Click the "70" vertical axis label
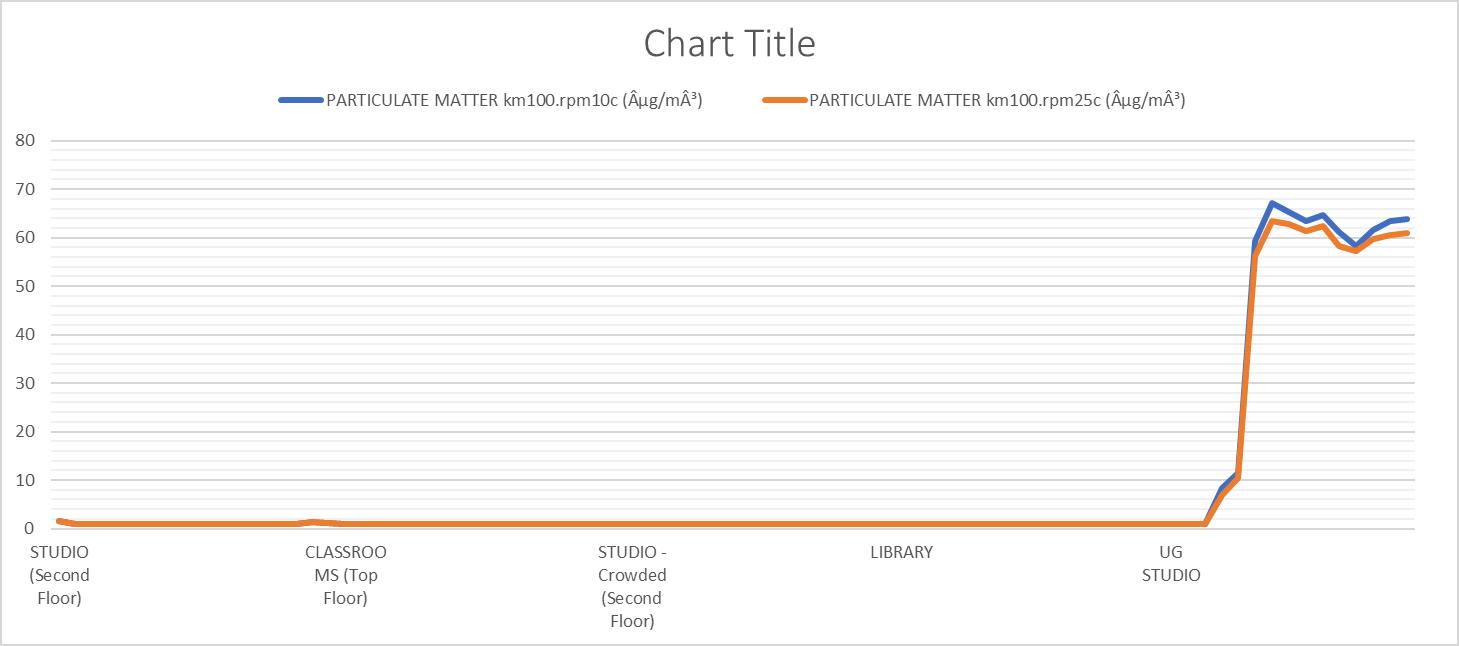Image resolution: width=1459 pixels, height=646 pixels. point(25,189)
